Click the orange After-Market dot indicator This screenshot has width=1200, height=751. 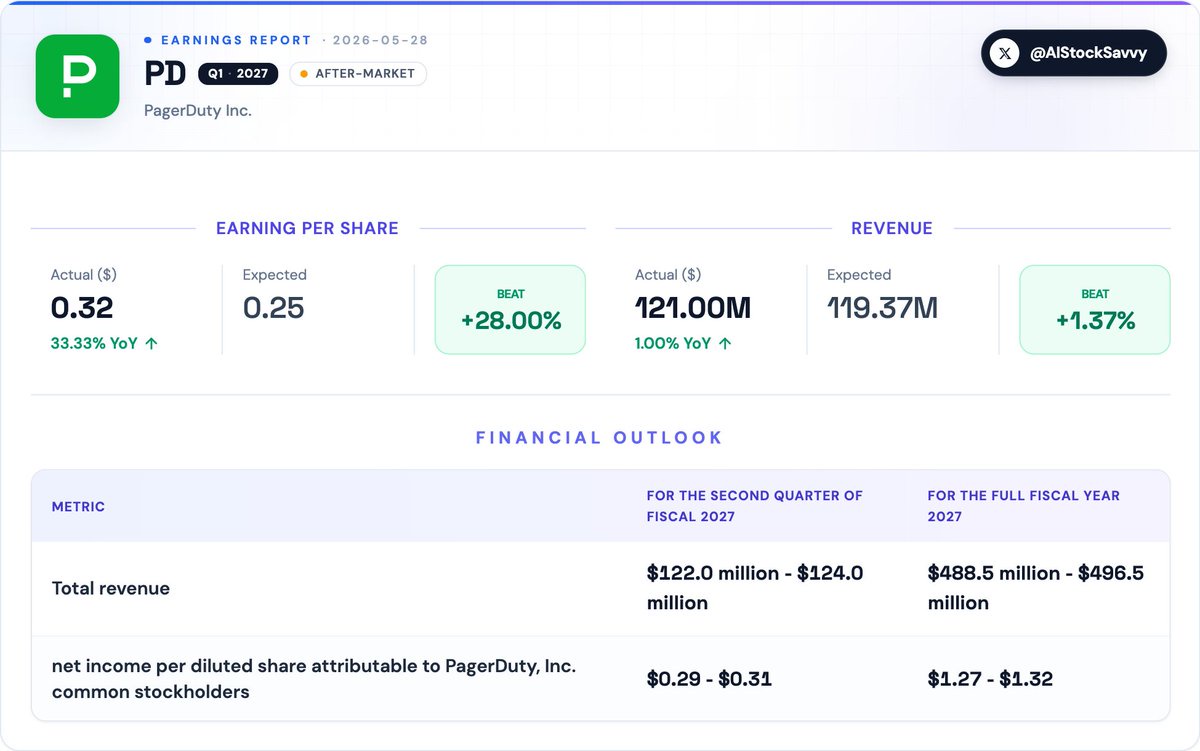coord(304,74)
